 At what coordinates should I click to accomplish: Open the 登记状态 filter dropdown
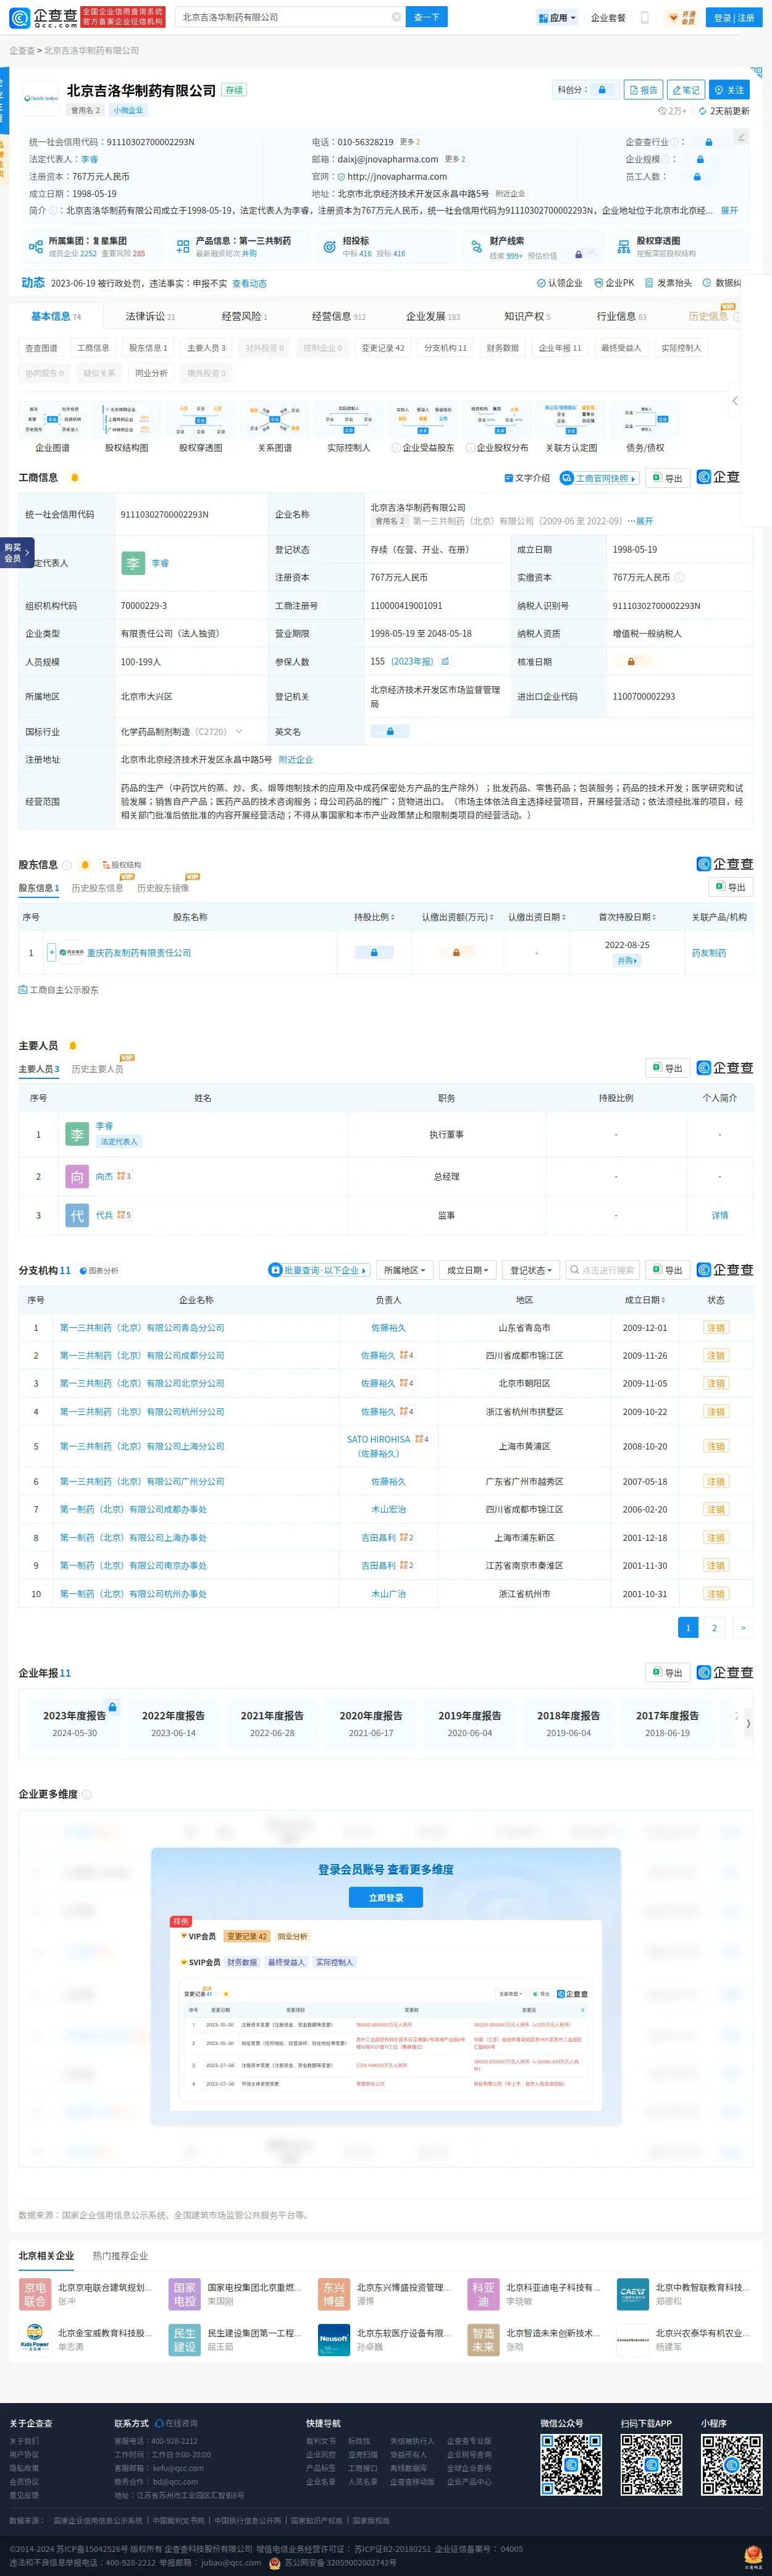(x=531, y=1270)
